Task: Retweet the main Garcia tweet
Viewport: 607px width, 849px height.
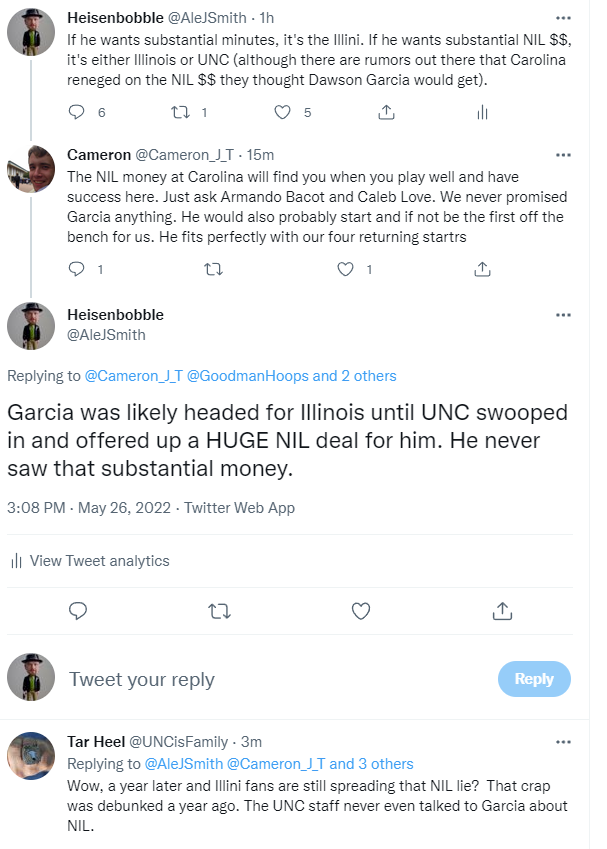Action: (x=219, y=611)
